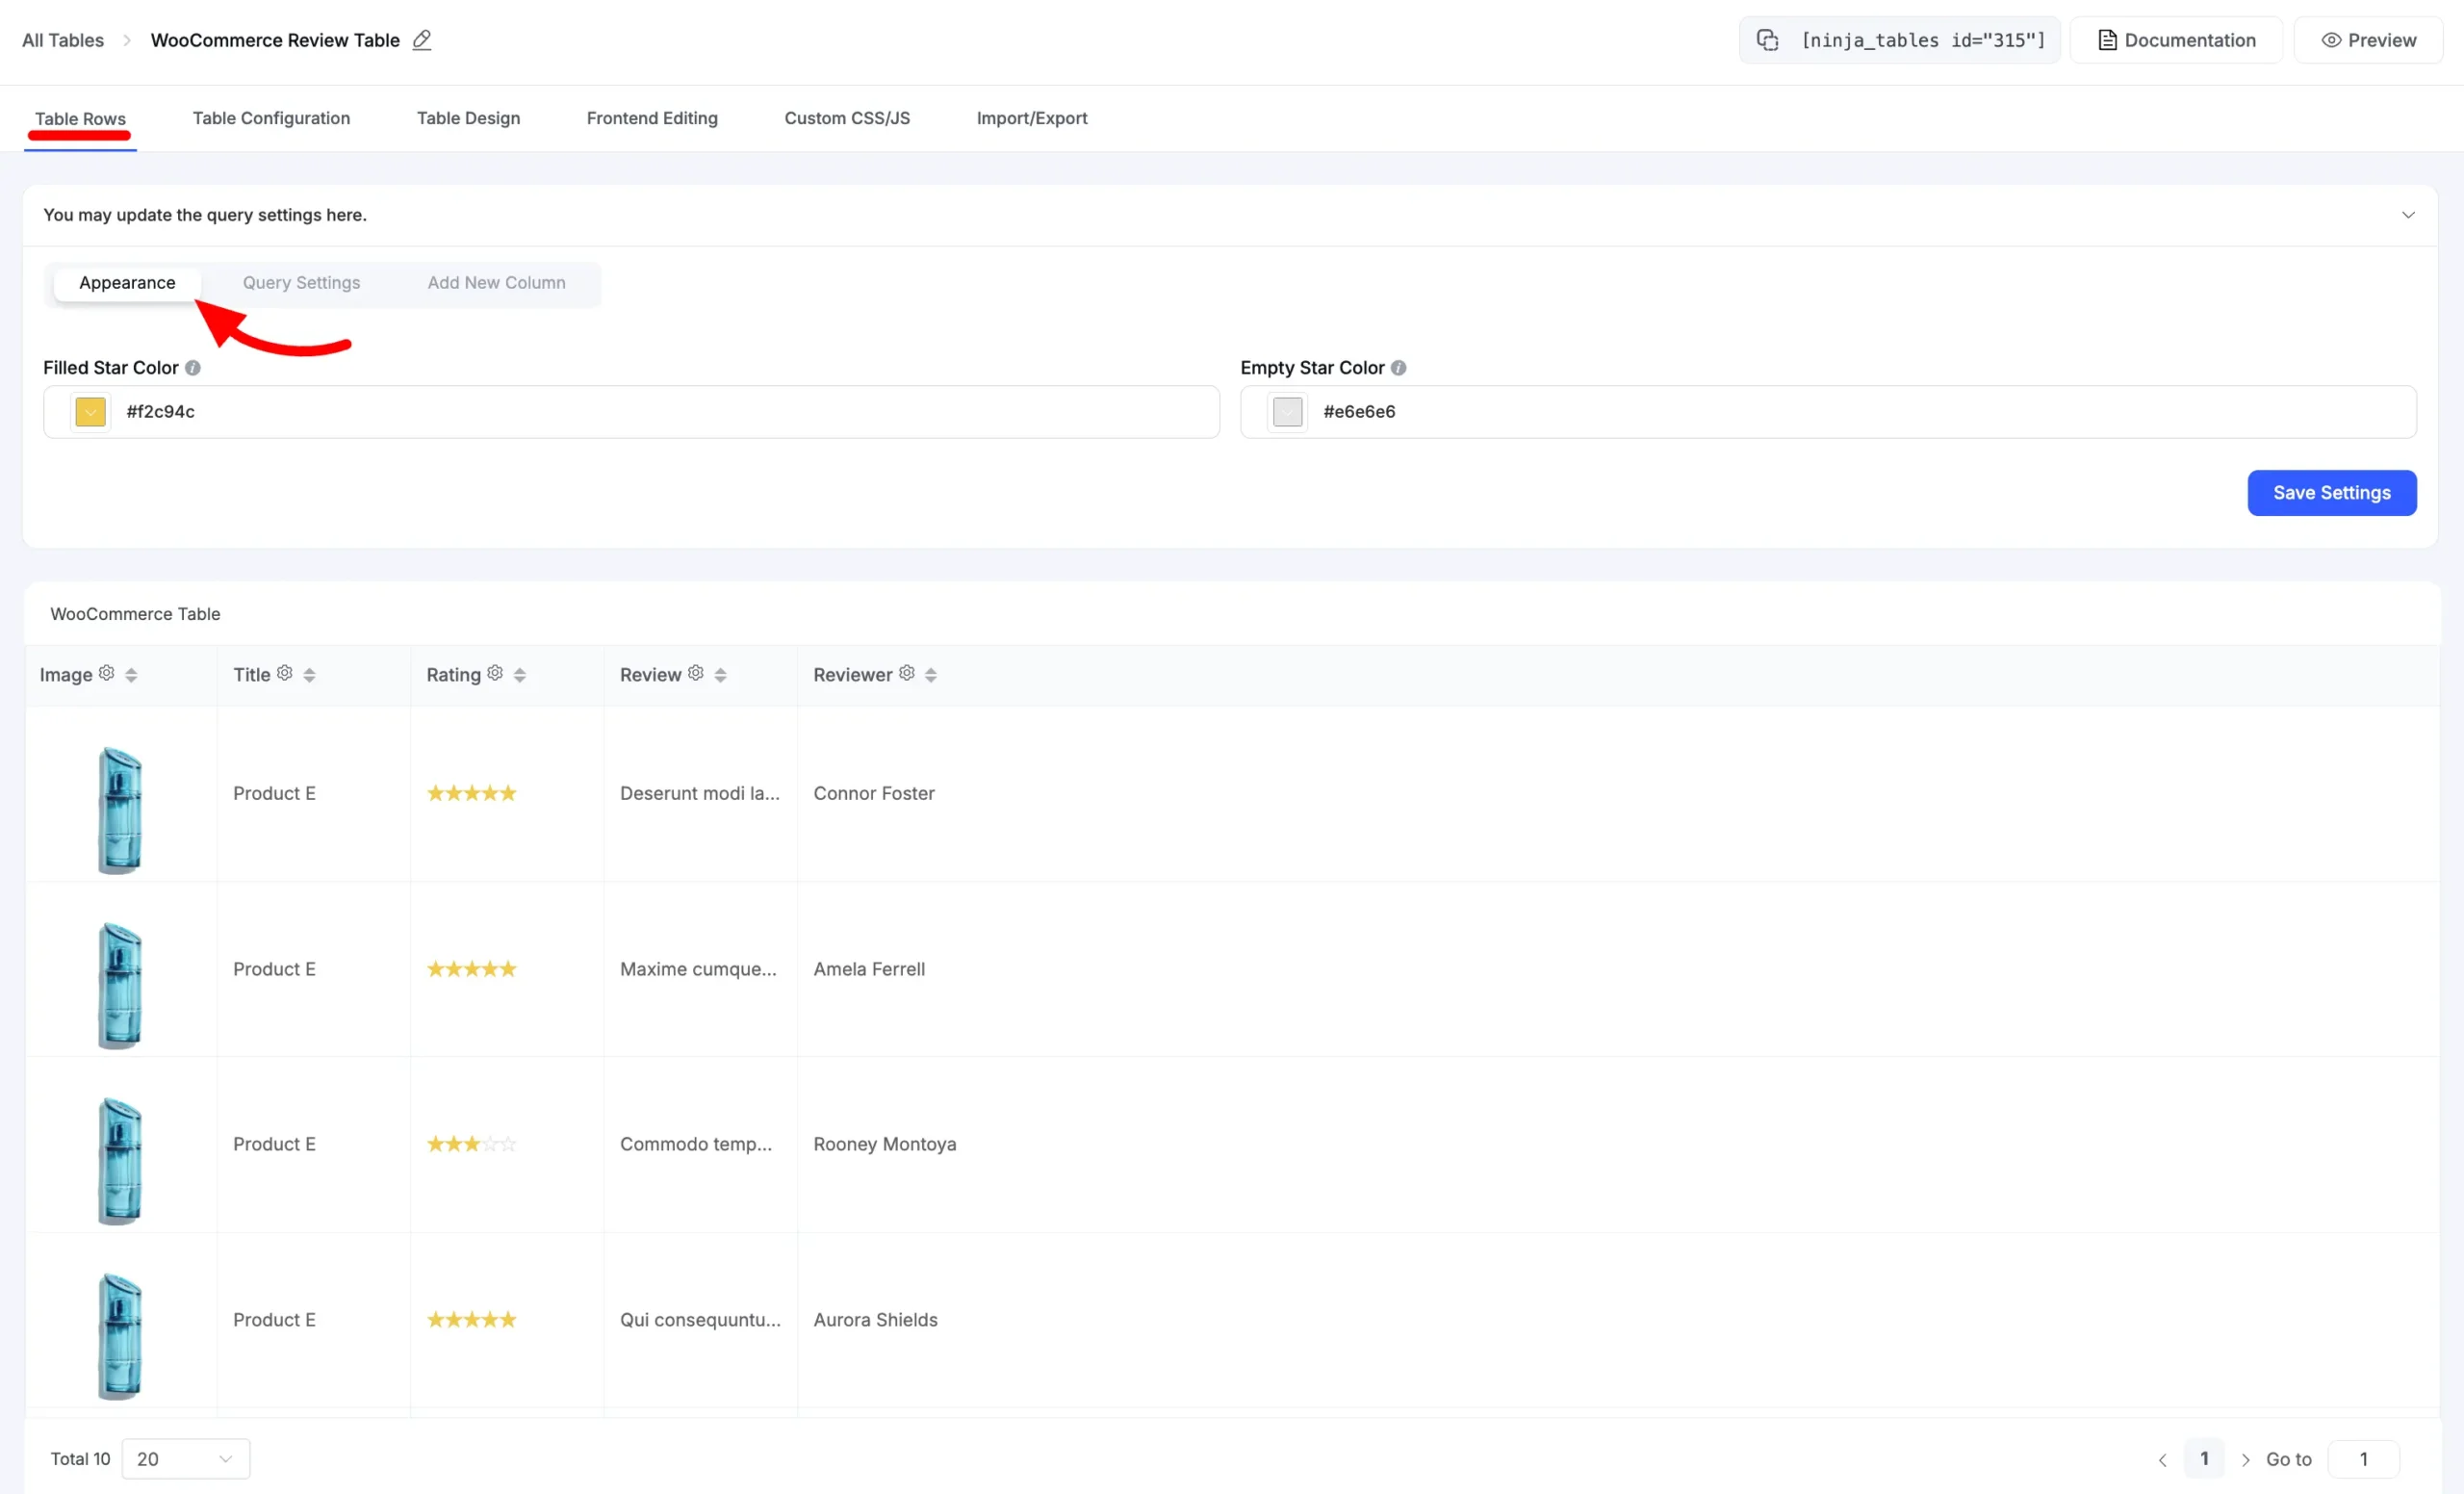Select the Appearance option
This screenshot has height=1494, width=2464.
[x=126, y=283]
